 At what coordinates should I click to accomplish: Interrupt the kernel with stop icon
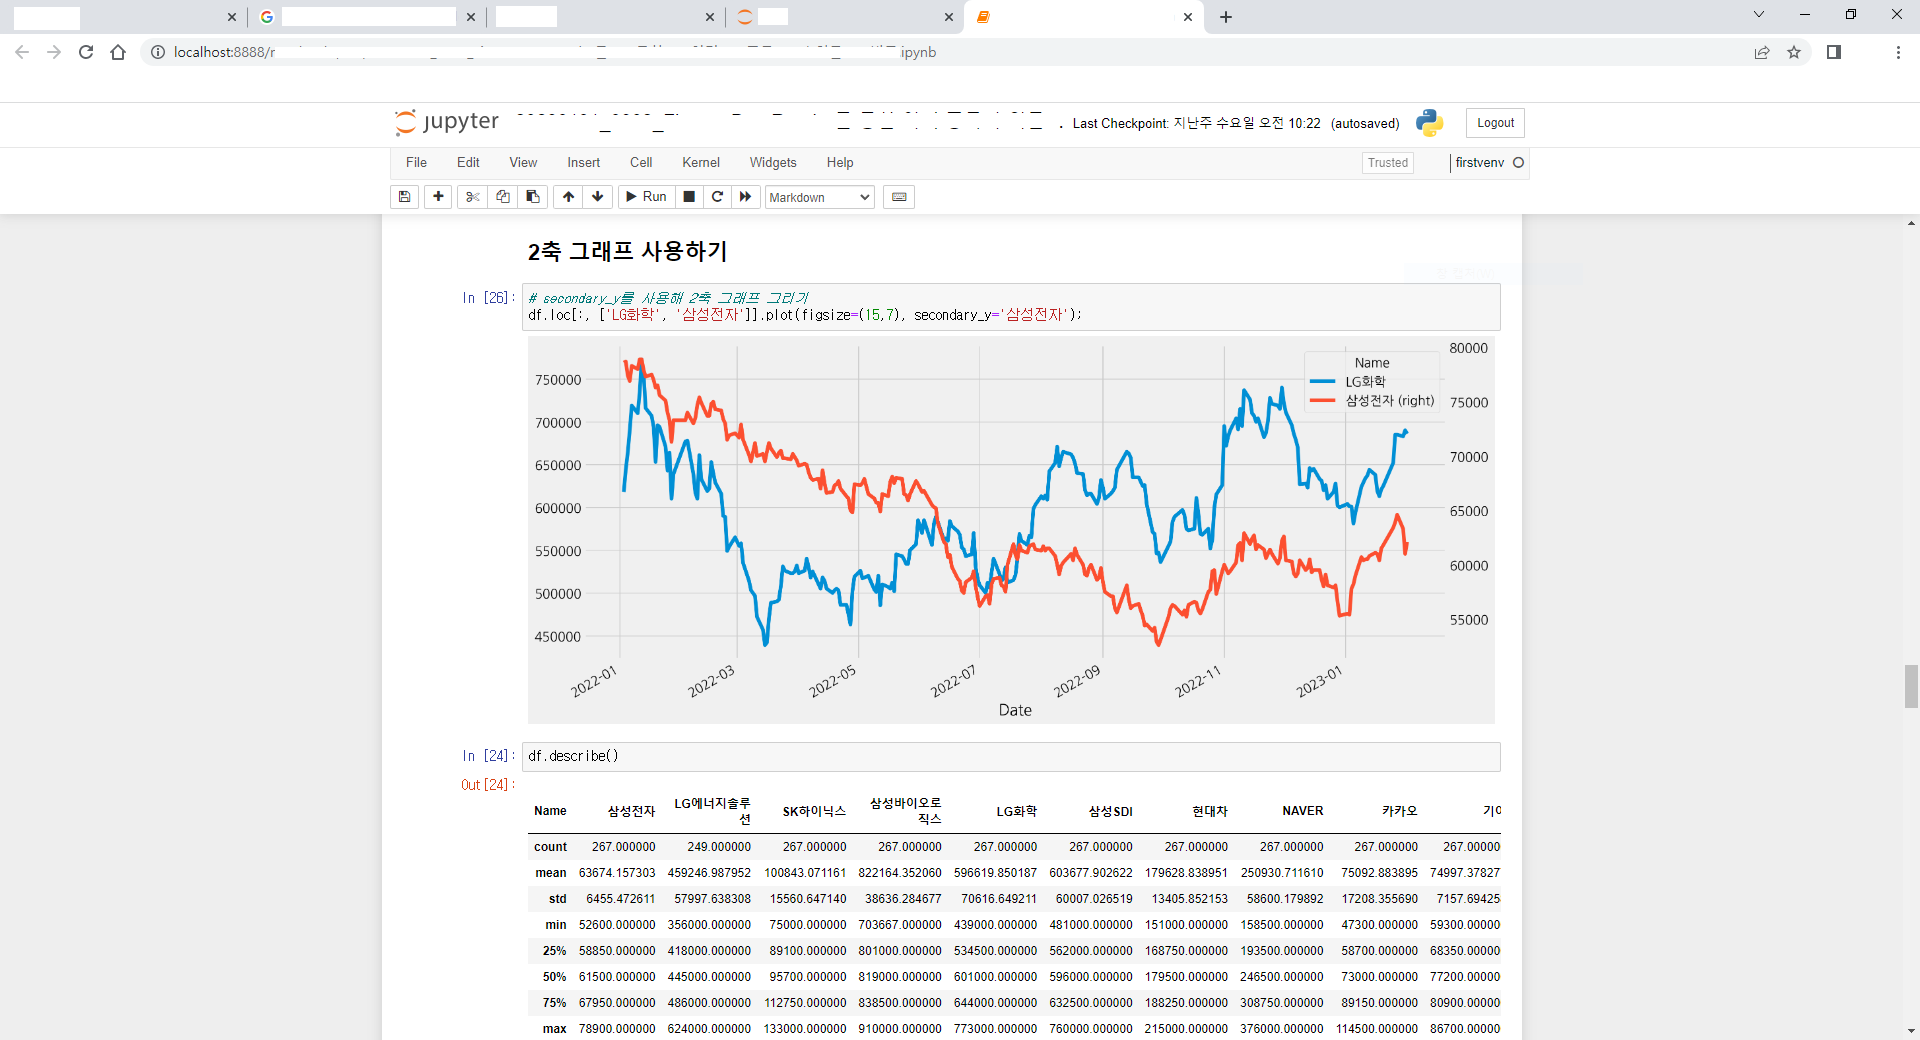tap(689, 197)
